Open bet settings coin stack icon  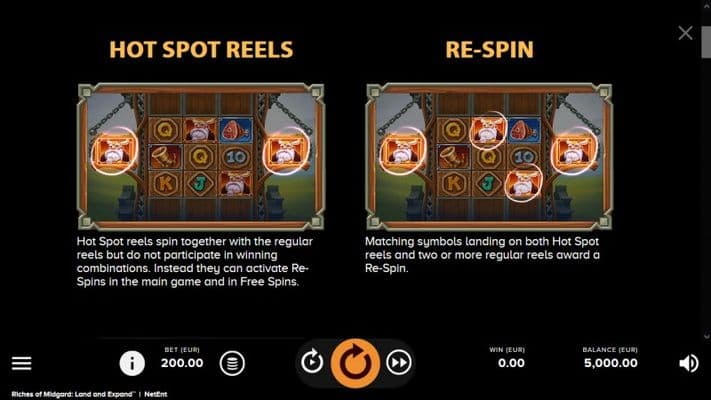coord(232,363)
